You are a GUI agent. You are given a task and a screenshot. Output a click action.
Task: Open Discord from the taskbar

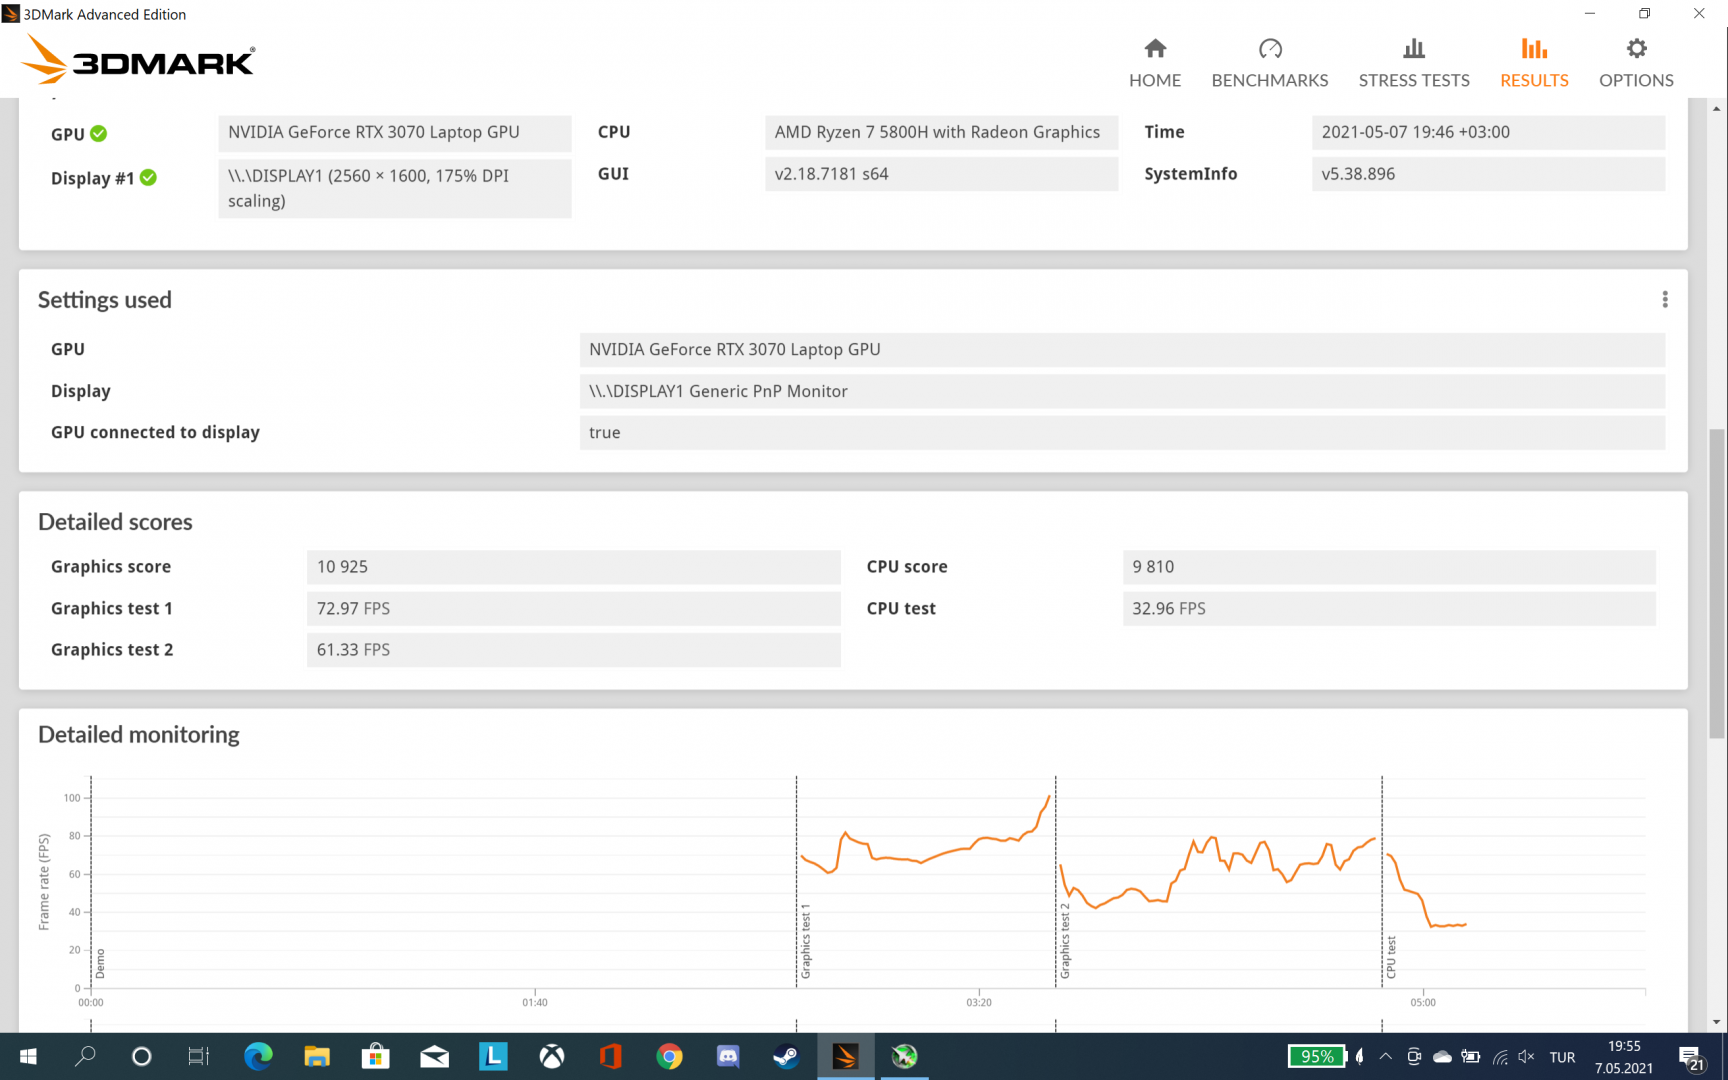coord(728,1056)
